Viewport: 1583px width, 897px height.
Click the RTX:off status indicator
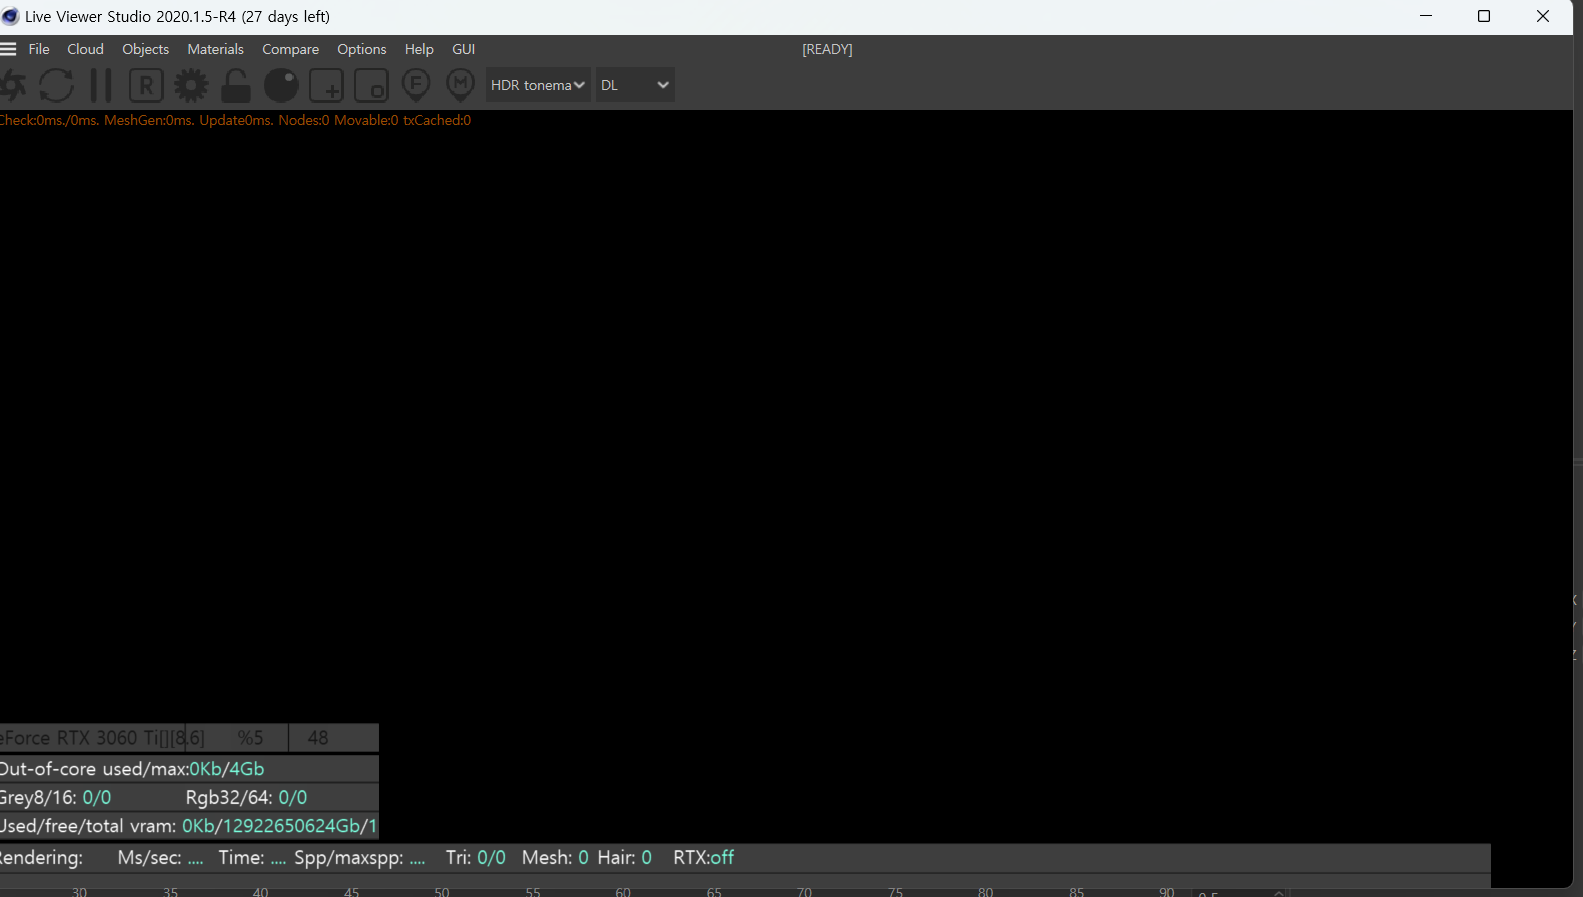tap(704, 858)
